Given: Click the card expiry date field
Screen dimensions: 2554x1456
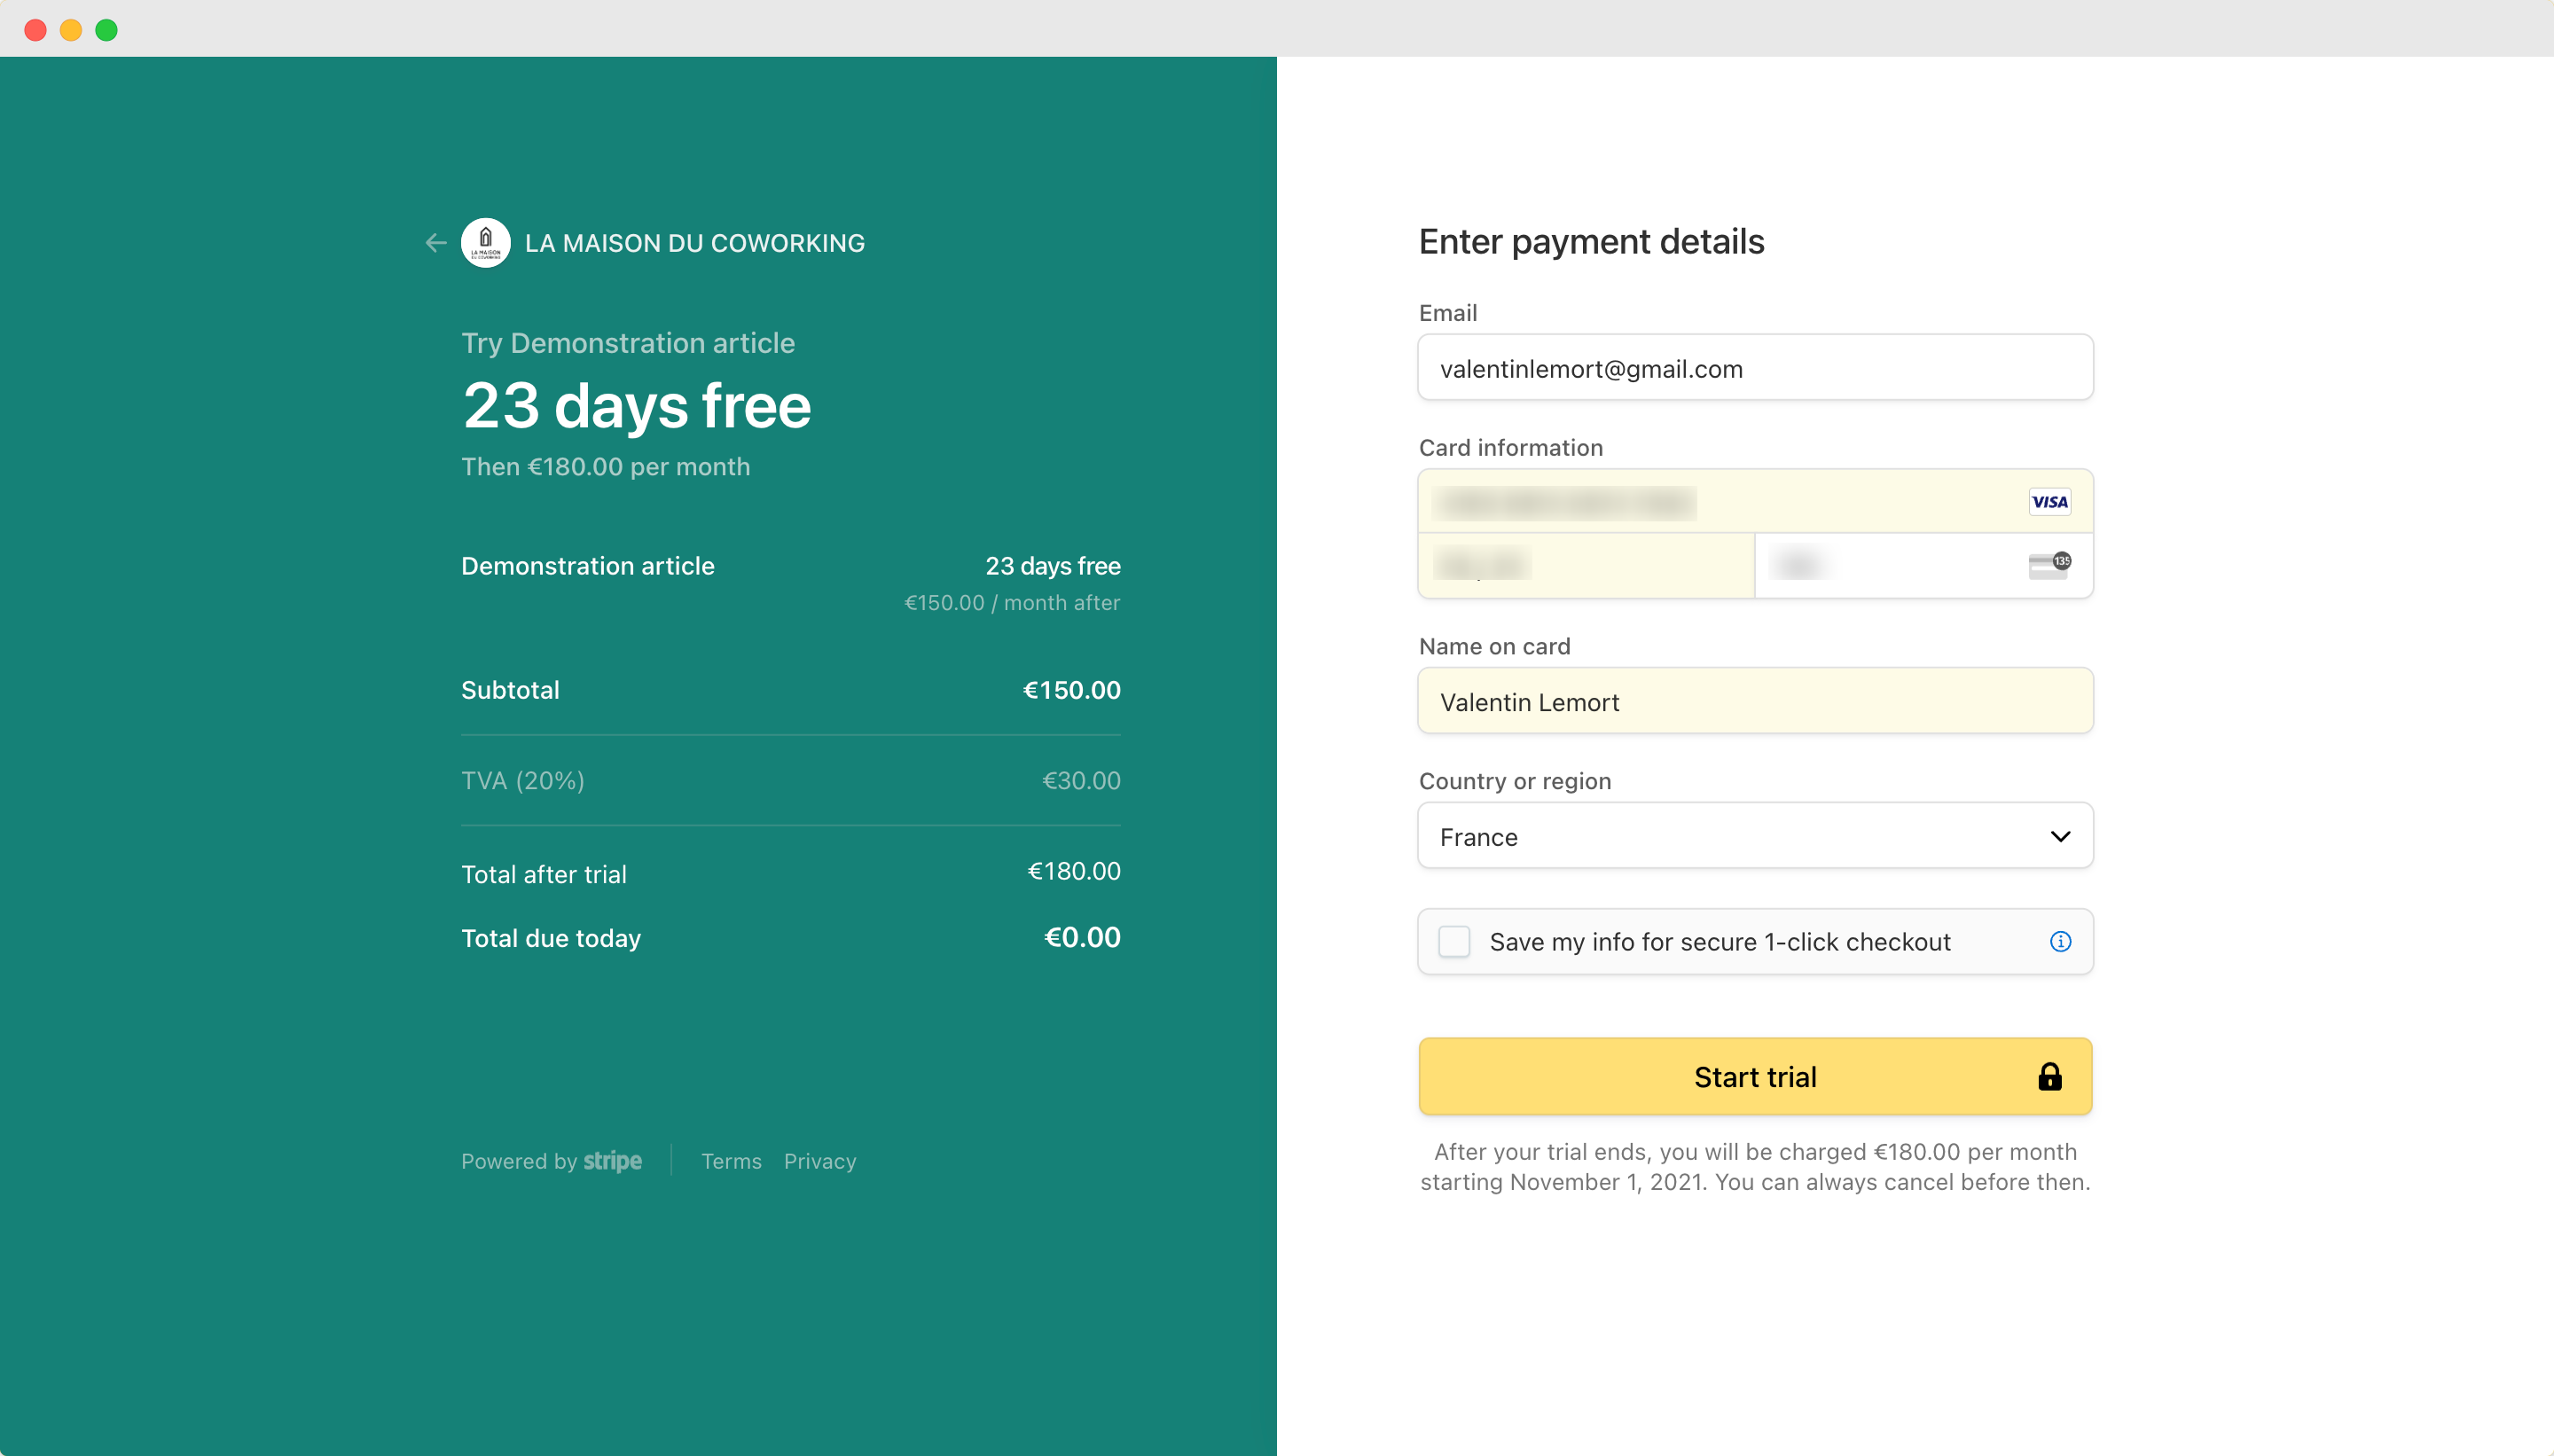Looking at the screenshot, I should [1586, 566].
